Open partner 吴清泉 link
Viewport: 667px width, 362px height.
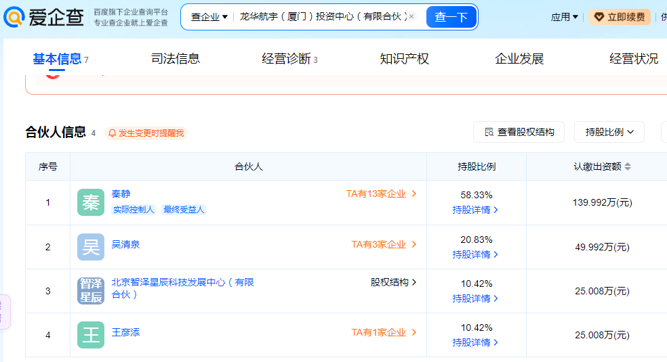point(125,245)
